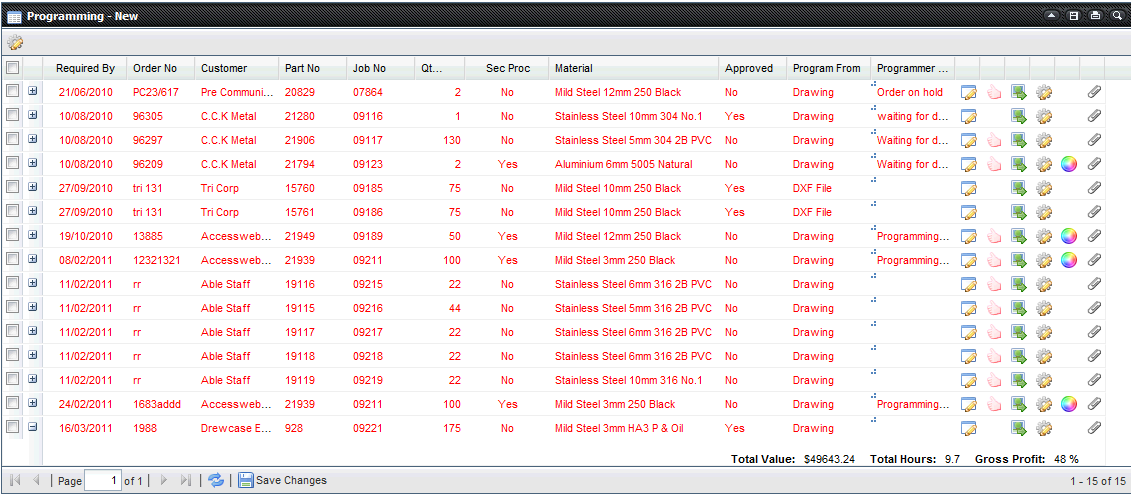Click the Material column header
This screenshot has height=494, width=1131.
[574, 68]
